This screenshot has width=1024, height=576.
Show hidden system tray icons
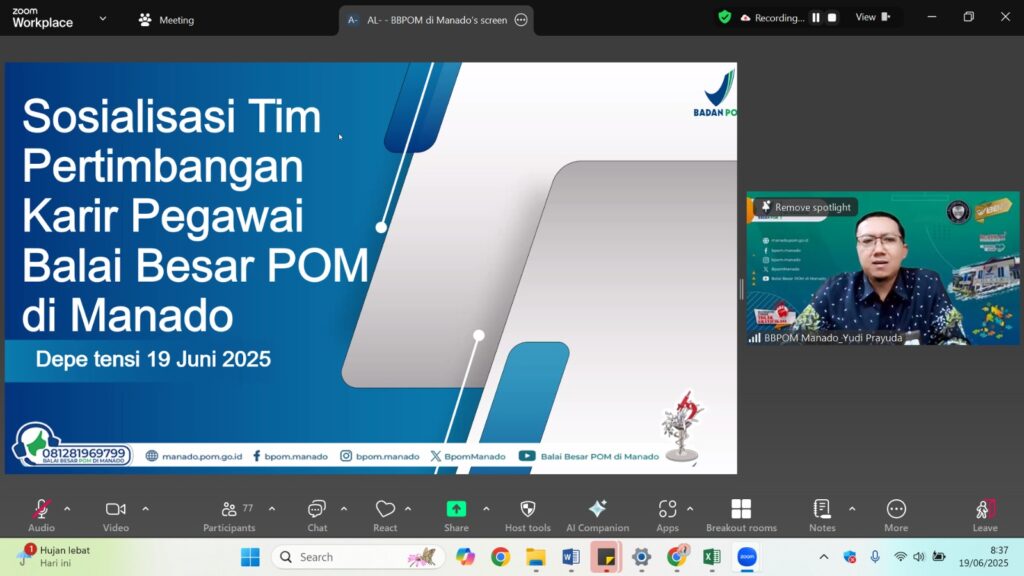824,557
